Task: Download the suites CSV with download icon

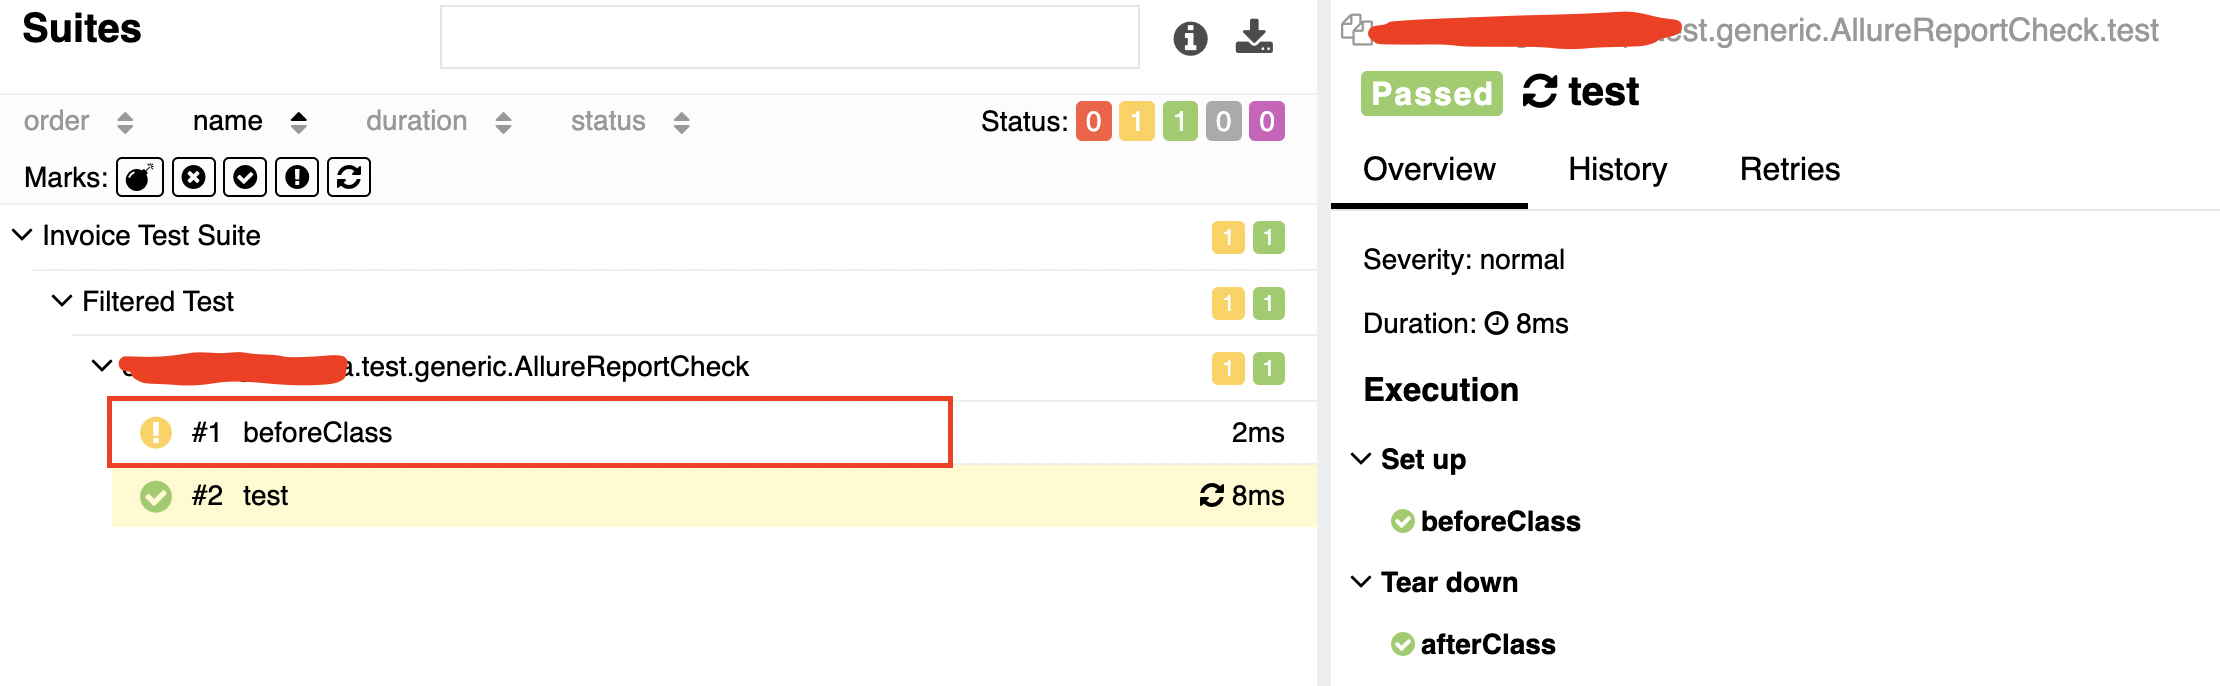Action: [x=1254, y=37]
